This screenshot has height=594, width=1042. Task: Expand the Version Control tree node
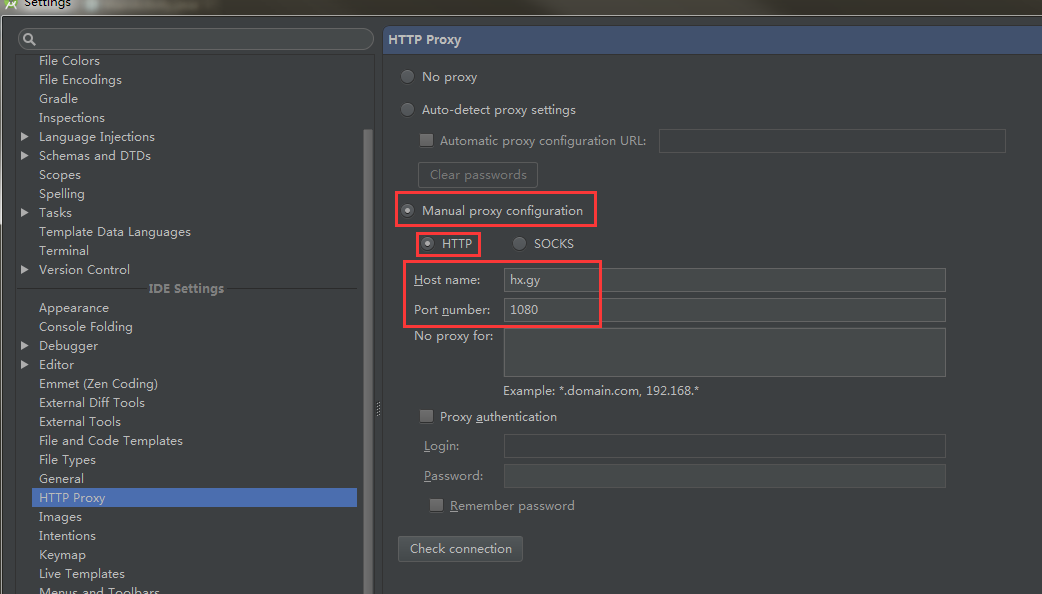(x=25, y=270)
